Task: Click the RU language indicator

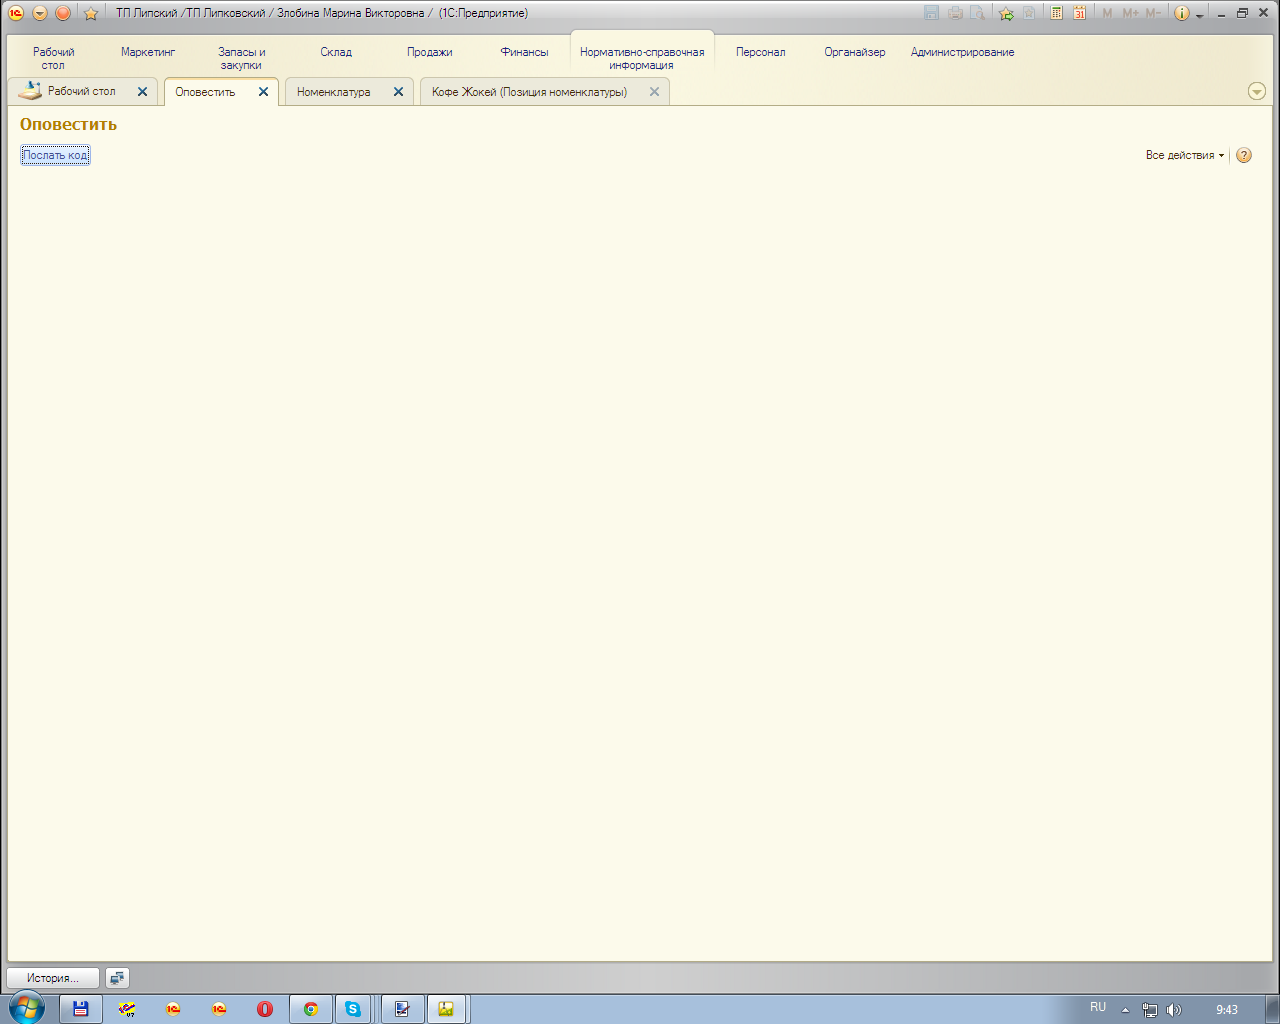Action: tap(1098, 1007)
